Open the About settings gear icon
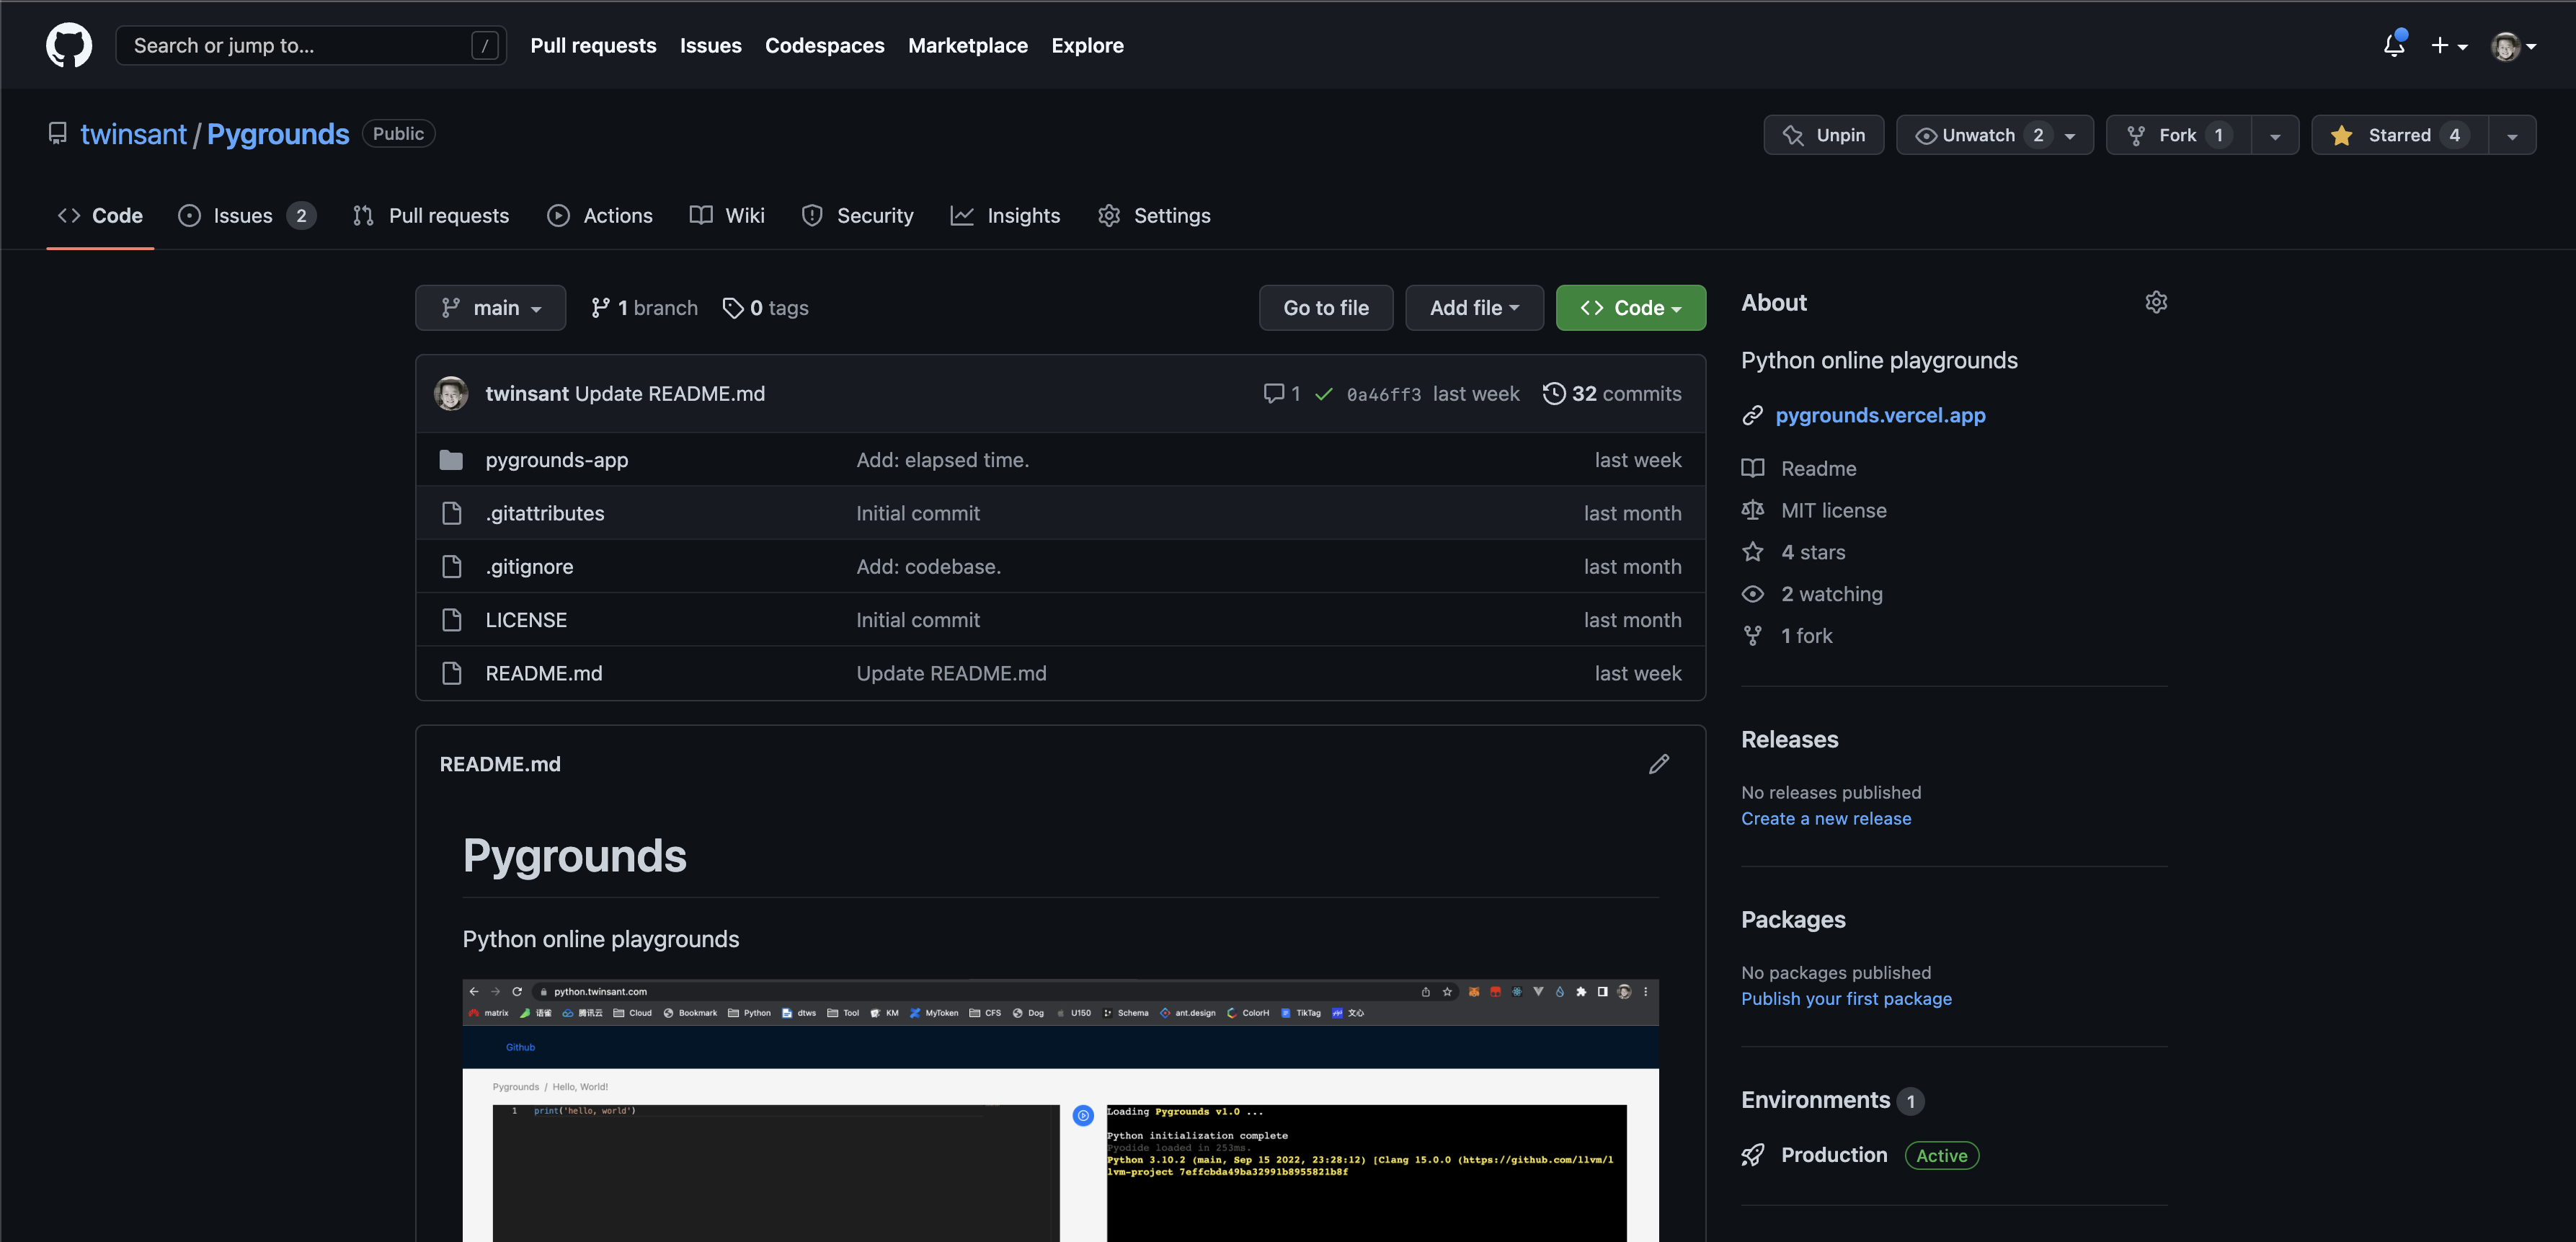 tap(2156, 302)
